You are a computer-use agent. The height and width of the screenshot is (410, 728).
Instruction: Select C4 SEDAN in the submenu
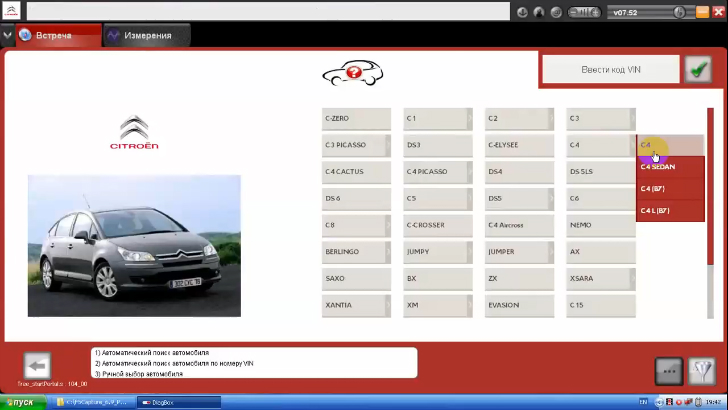[670, 167]
